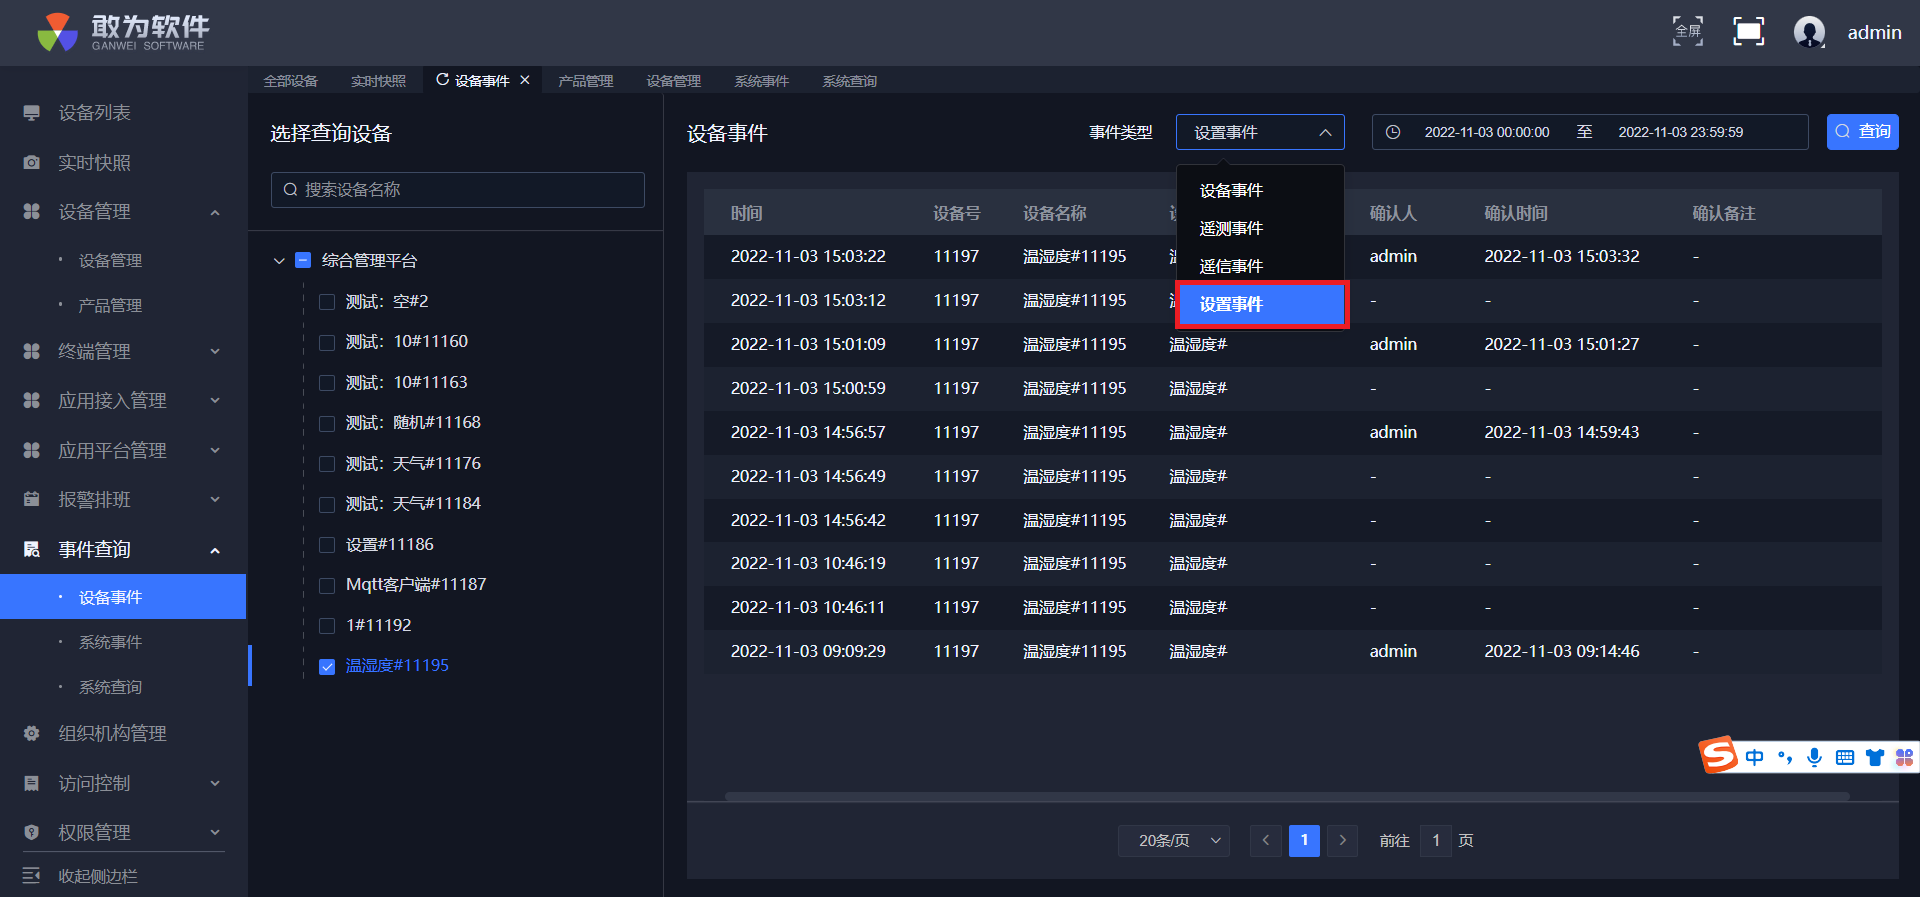This screenshot has height=897, width=1920.
Task: Toggle the screen expand icon beside the avatar
Action: 1748,32
